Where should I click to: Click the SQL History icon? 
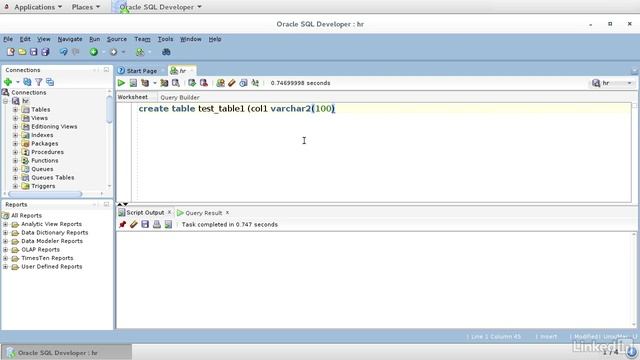[x=243, y=83]
